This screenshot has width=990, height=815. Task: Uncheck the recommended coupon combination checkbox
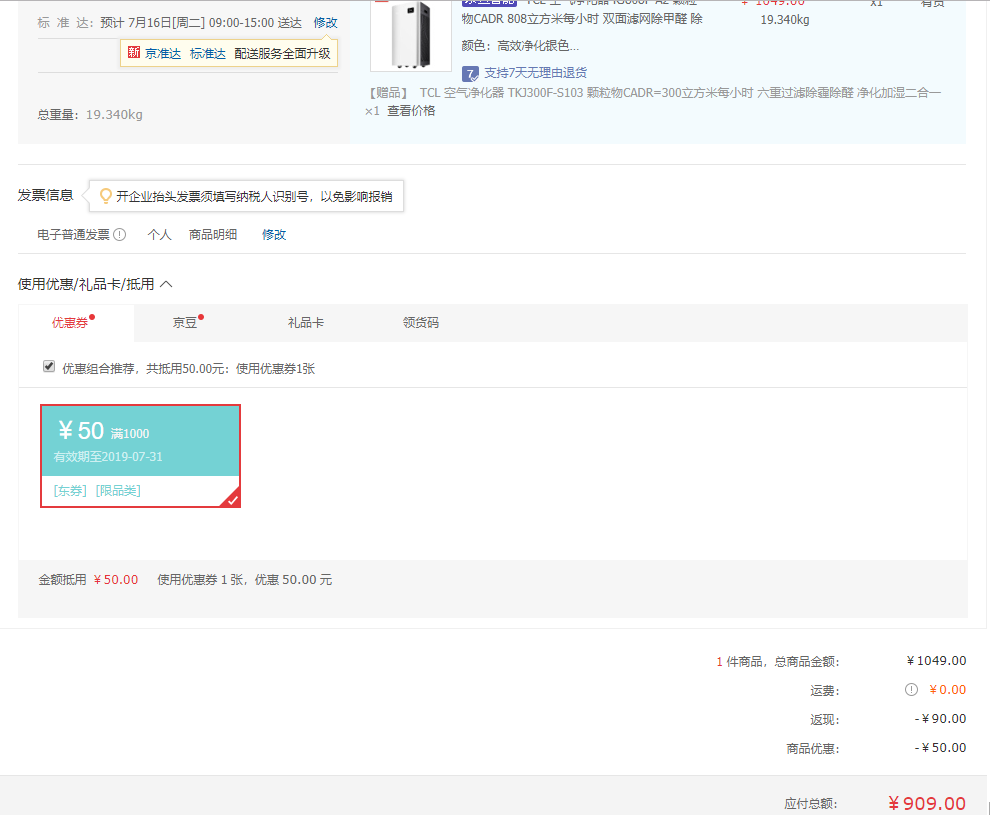tap(49, 367)
